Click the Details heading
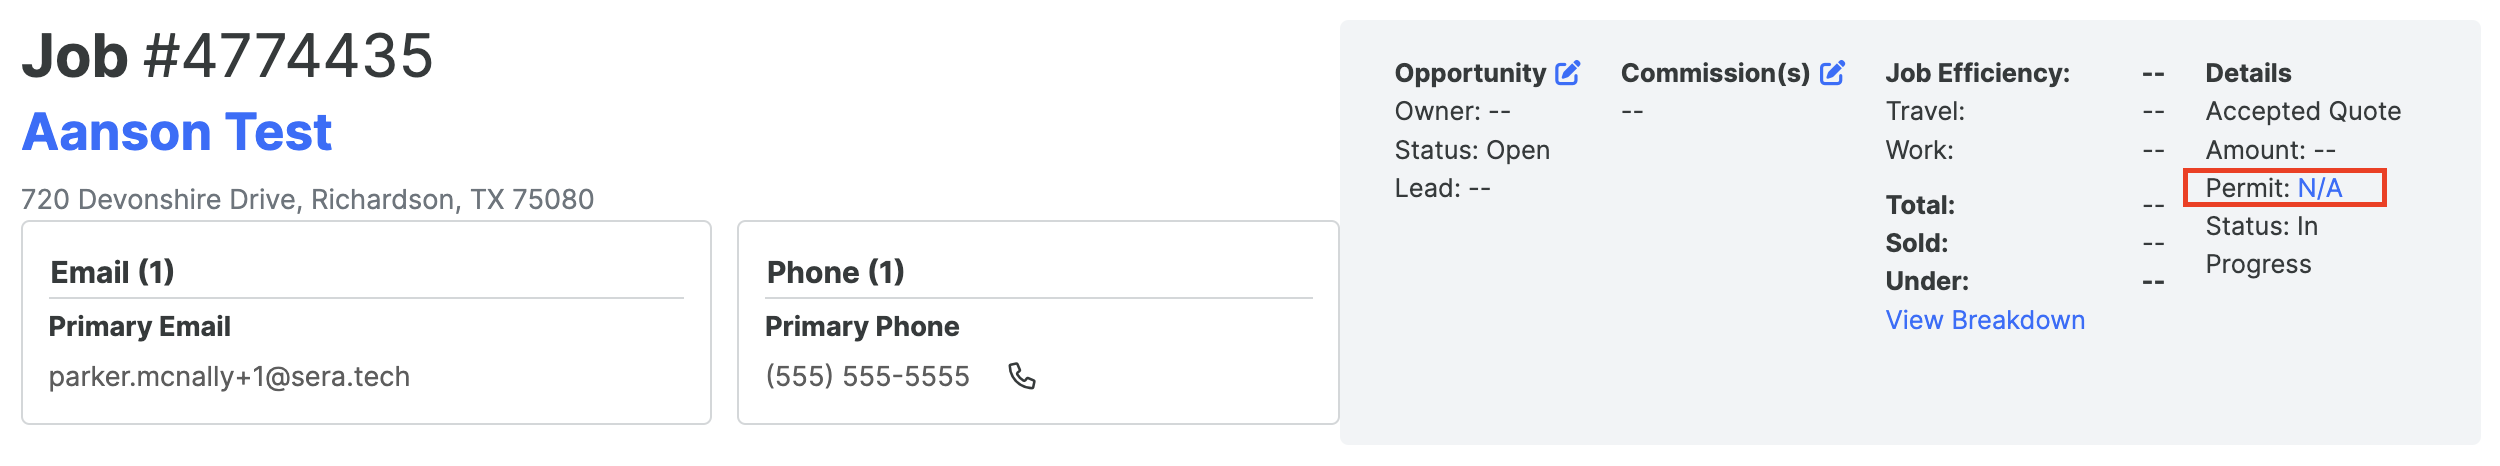The width and height of the screenshot is (2500, 466). coord(2248,73)
